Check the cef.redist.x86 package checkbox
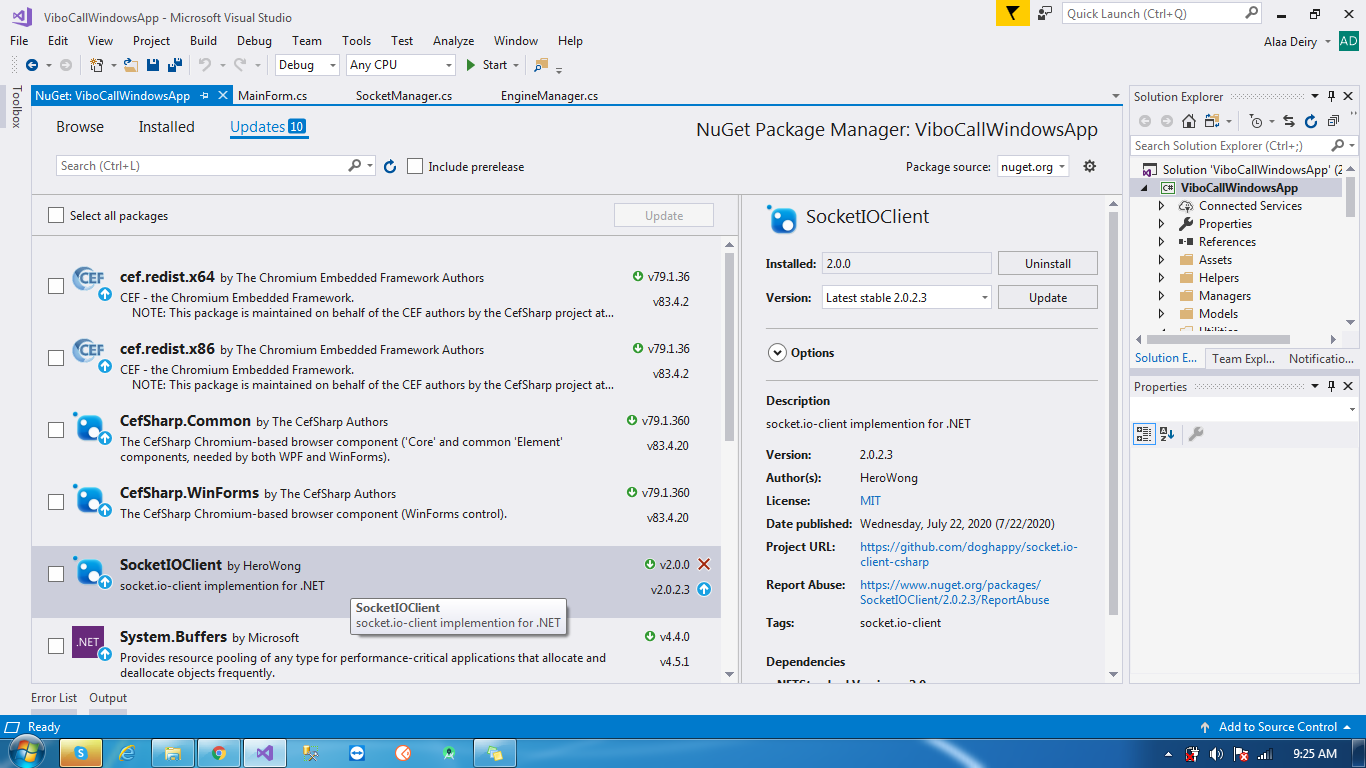 (x=56, y=358)
